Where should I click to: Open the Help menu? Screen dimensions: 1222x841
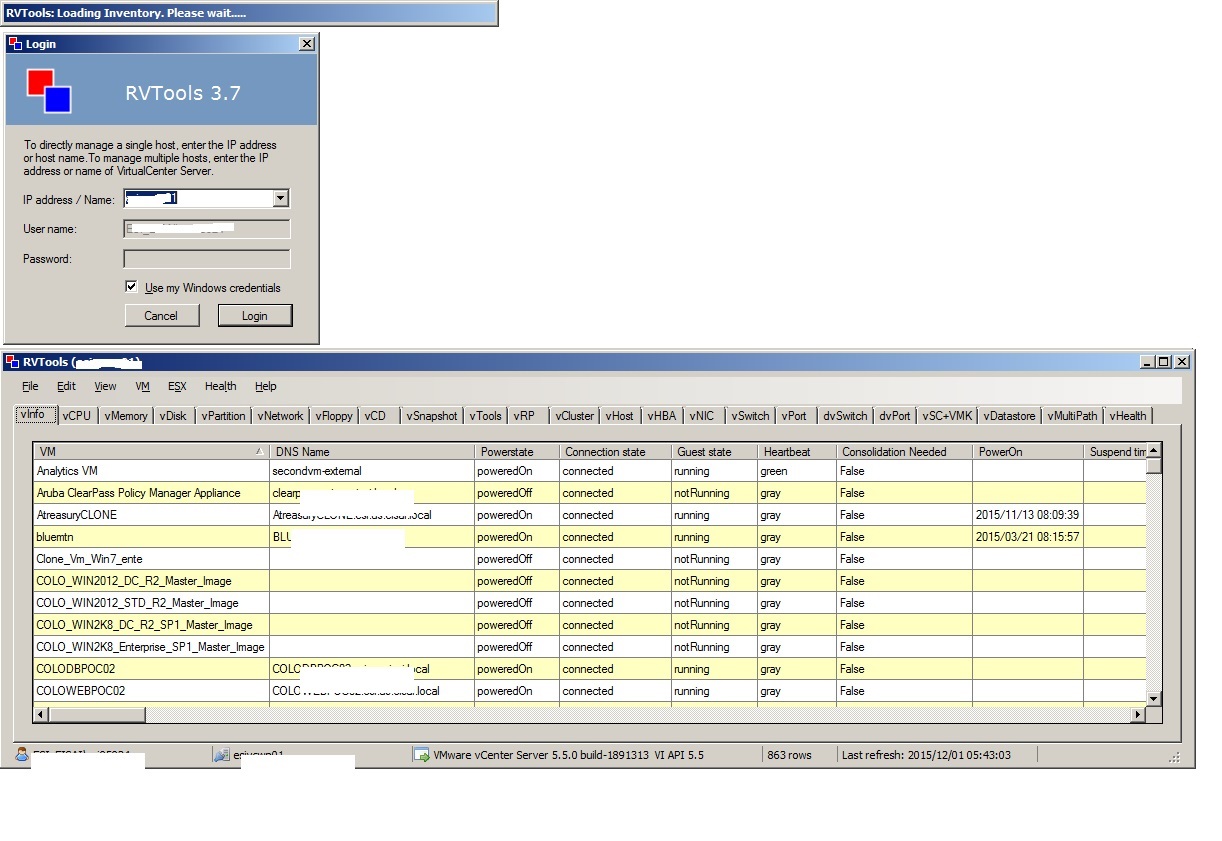[265, 386]
